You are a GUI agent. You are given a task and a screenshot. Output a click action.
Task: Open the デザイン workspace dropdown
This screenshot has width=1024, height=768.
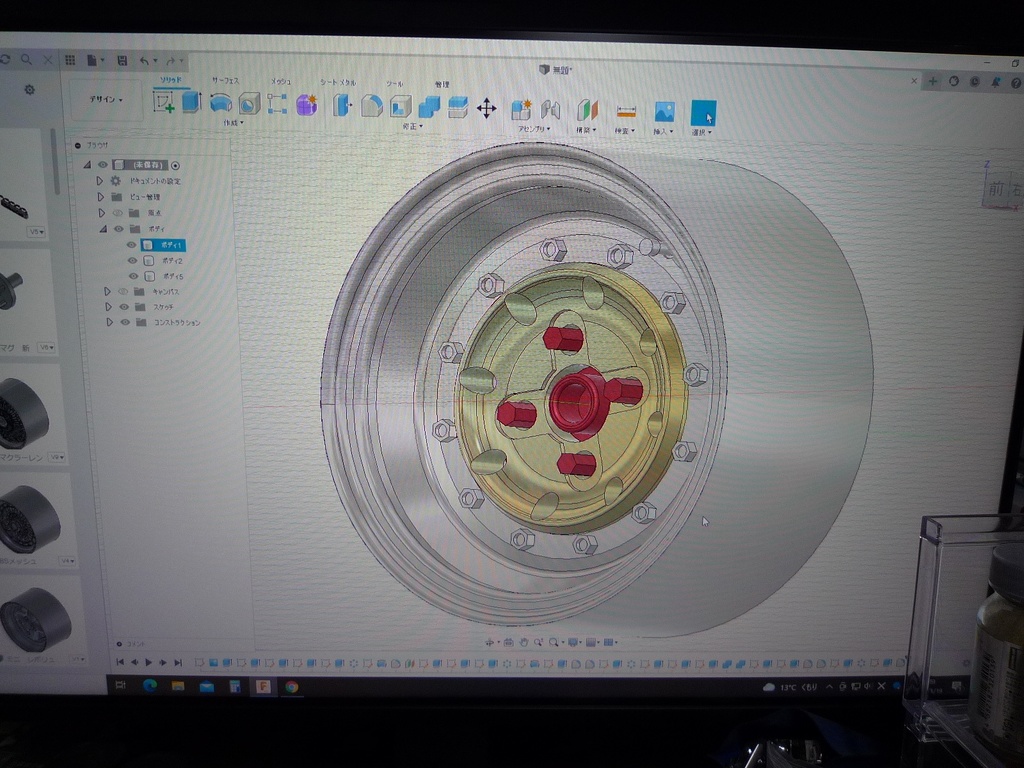click(x=106, y=99)
